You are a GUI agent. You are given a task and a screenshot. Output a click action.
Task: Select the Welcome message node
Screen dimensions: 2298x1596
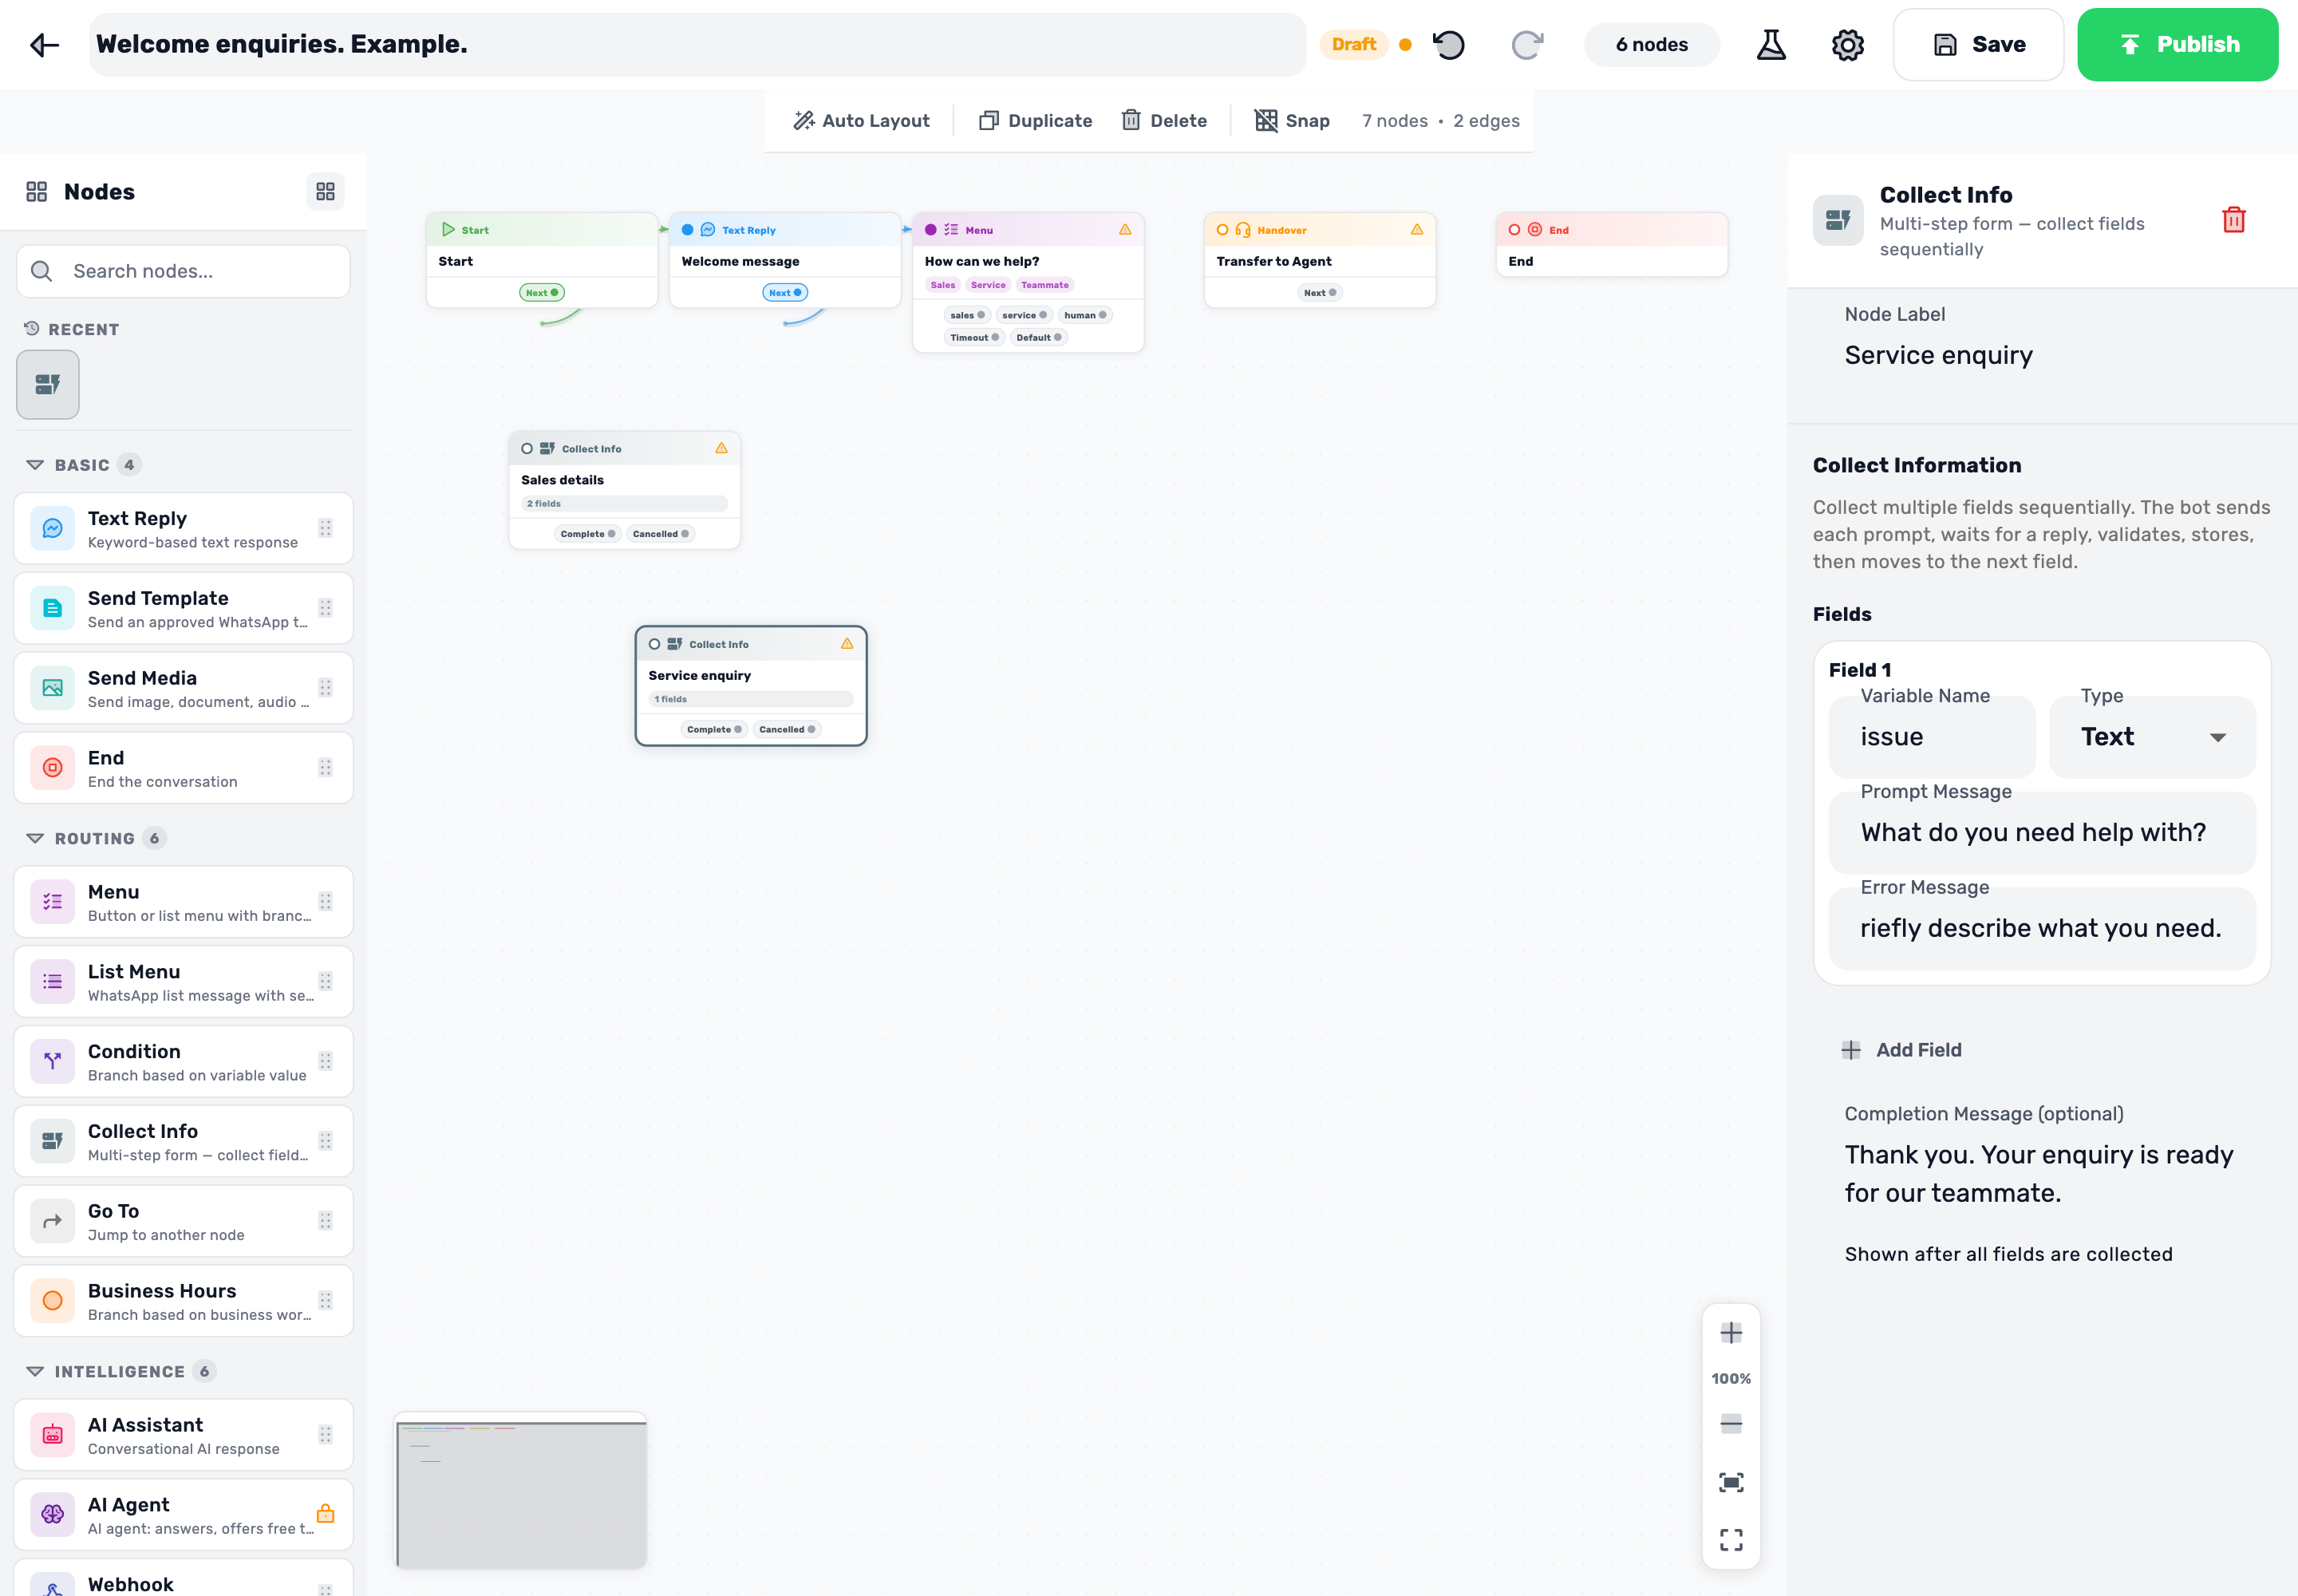(x=785, y=260)
